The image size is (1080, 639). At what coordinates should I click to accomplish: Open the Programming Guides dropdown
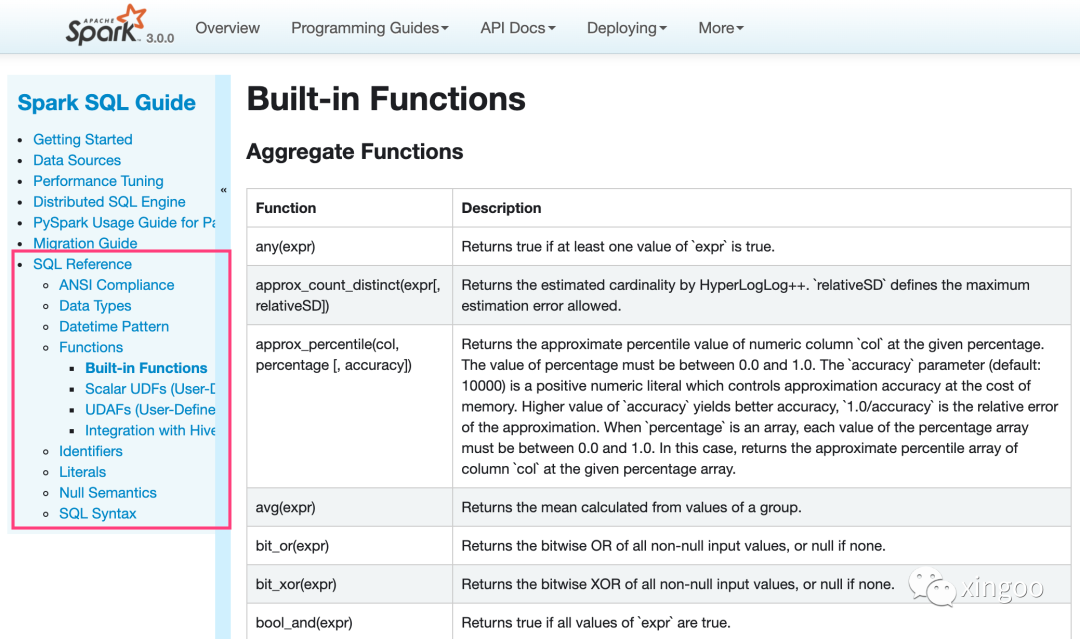(369, 28)
